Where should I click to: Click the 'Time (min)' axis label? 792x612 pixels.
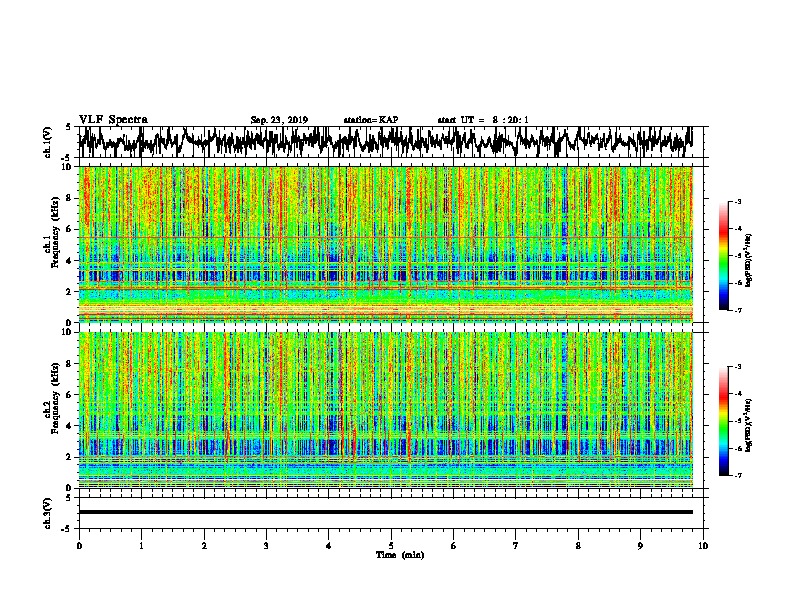tap(400, 555)
